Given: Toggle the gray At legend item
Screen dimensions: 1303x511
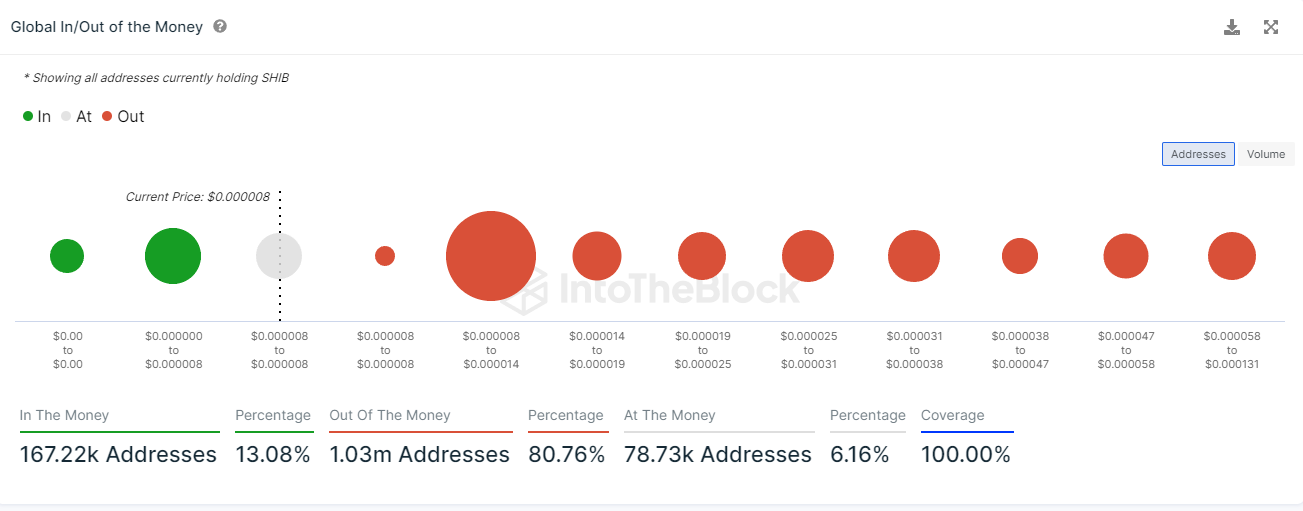Looking at the screenshot, I should [76, 116].
